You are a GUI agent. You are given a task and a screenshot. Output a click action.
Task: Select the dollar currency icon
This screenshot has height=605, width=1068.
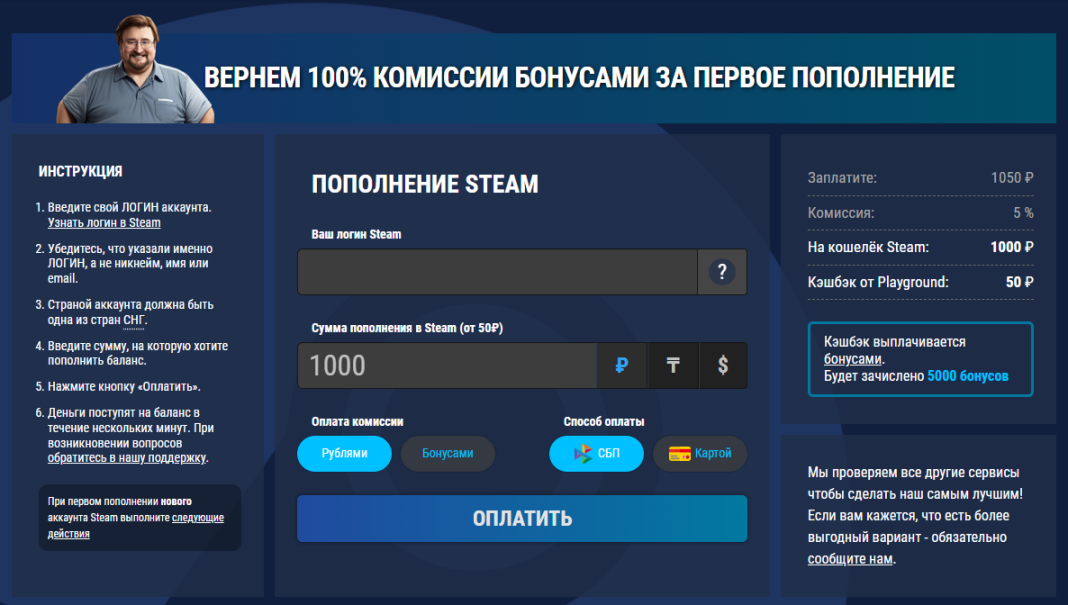723,365
